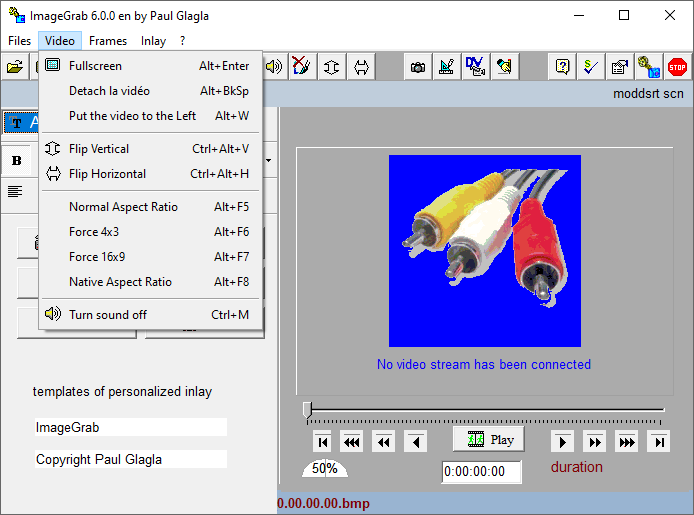Click the Play button

[x=489, y=439]
